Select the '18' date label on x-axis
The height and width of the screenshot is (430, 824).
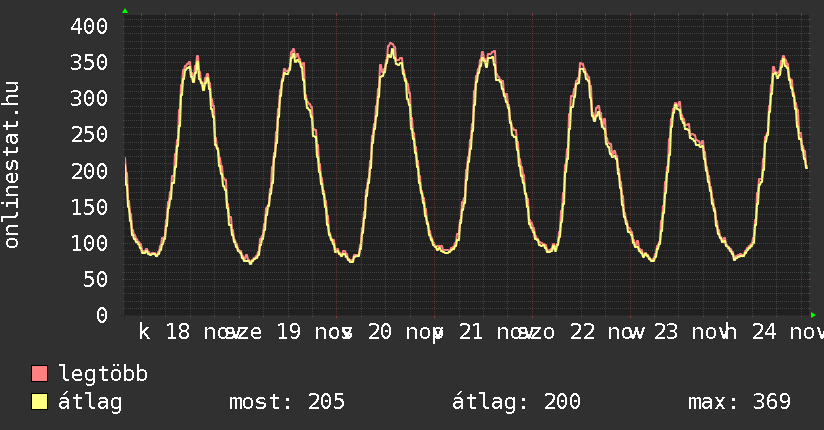tap(178, 331)
